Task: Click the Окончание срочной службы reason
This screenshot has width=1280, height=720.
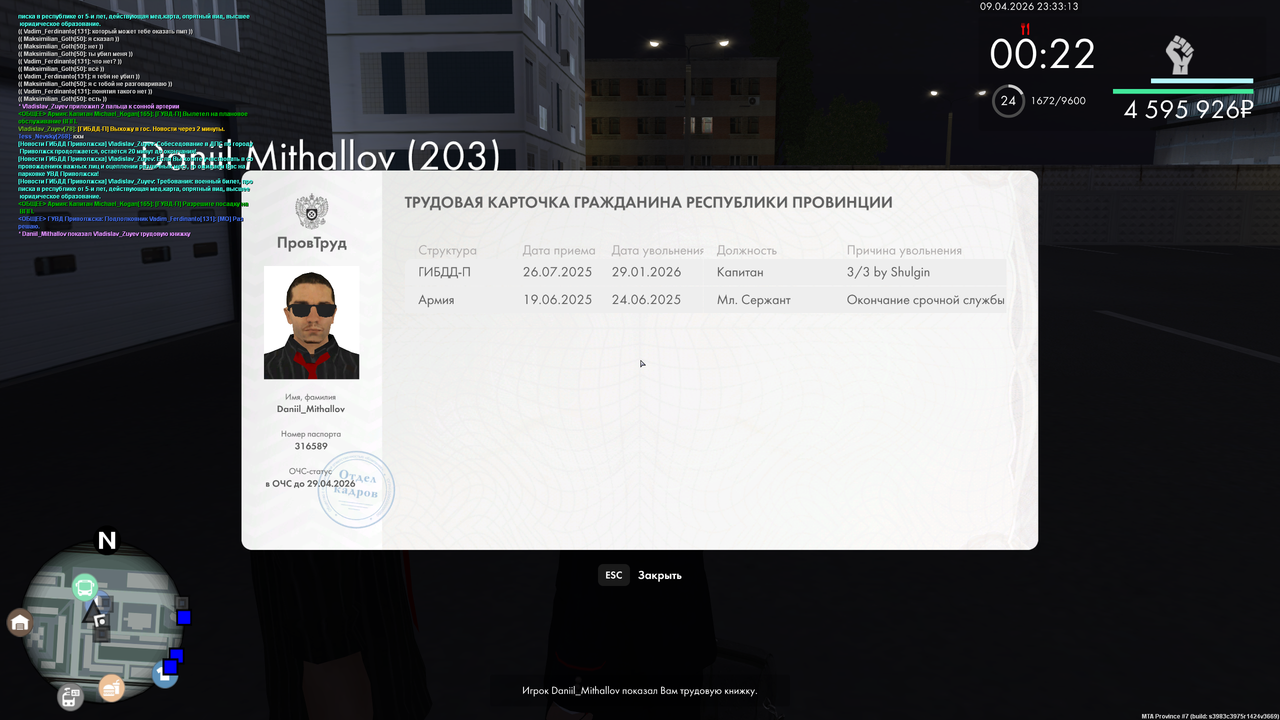Action: point(925,300)
